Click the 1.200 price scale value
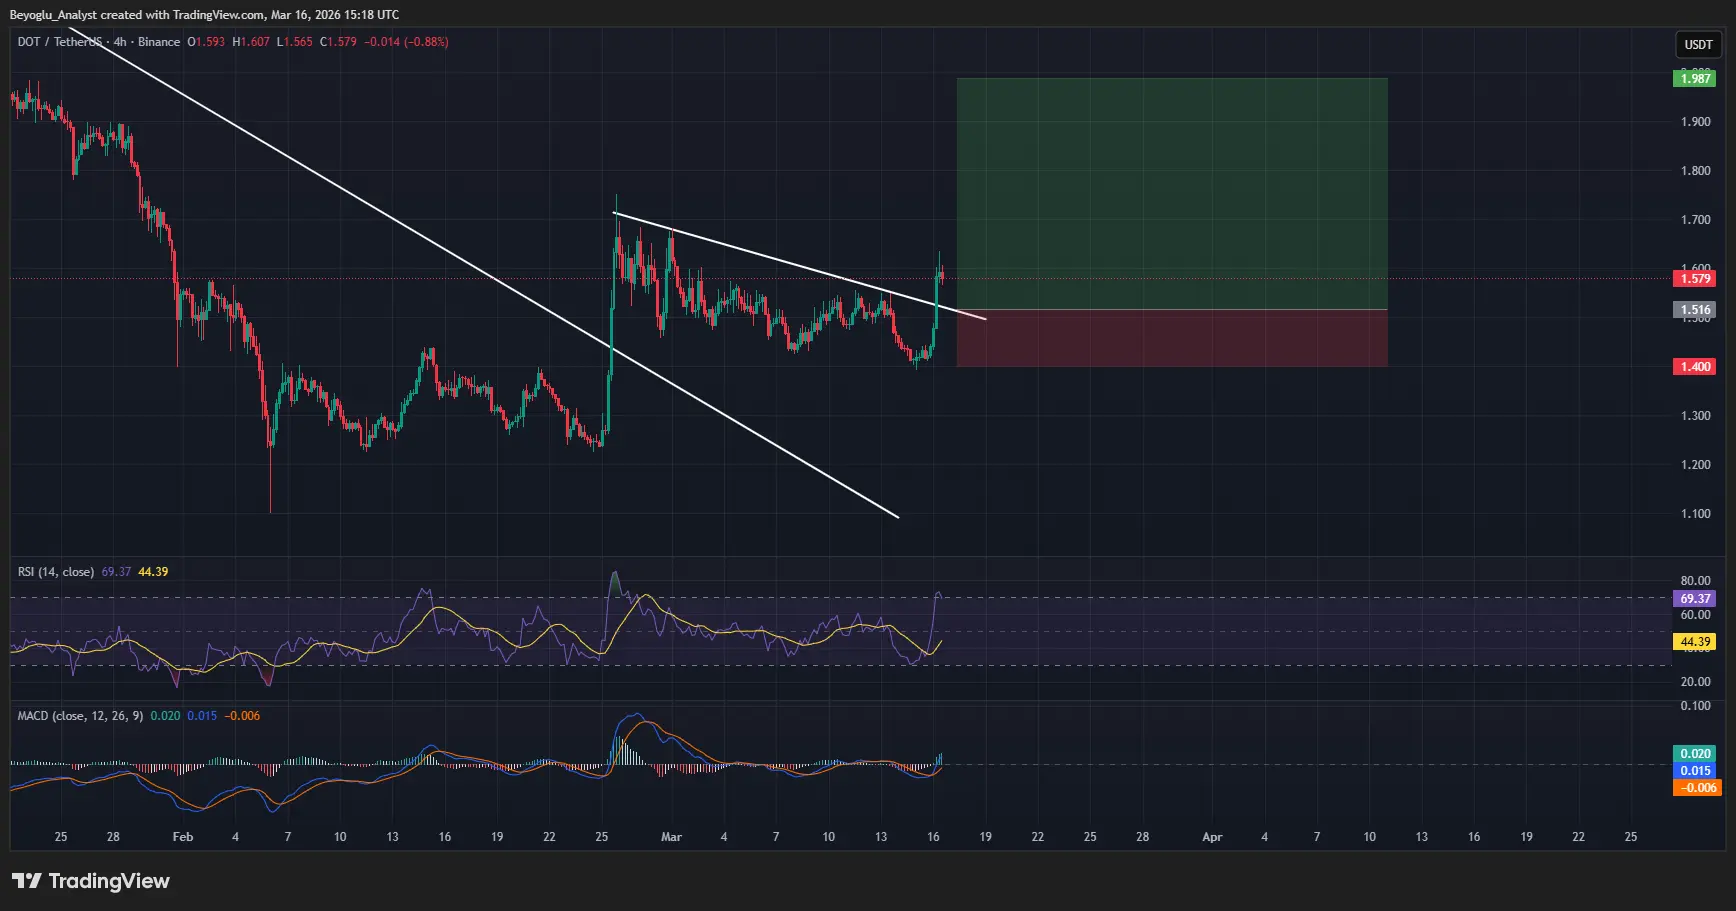Image resolution: width=1736 pixels, height=911 pixels. [1695, 465]
